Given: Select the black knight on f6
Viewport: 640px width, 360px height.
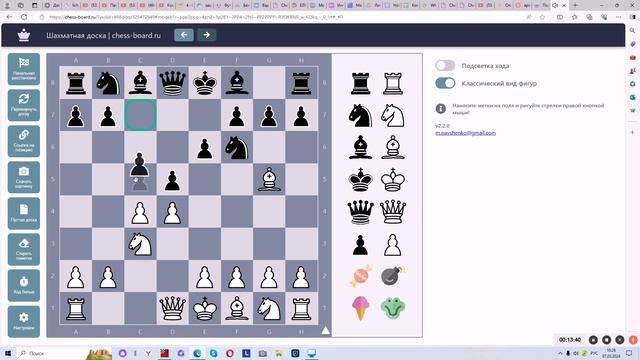Looking at the screenshot, I should [237, 147].
